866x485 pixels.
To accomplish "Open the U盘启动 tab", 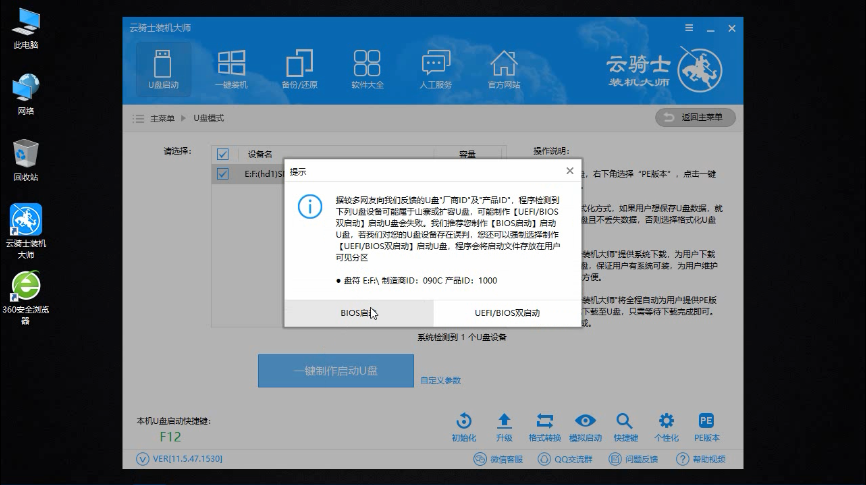I will 163,69.
